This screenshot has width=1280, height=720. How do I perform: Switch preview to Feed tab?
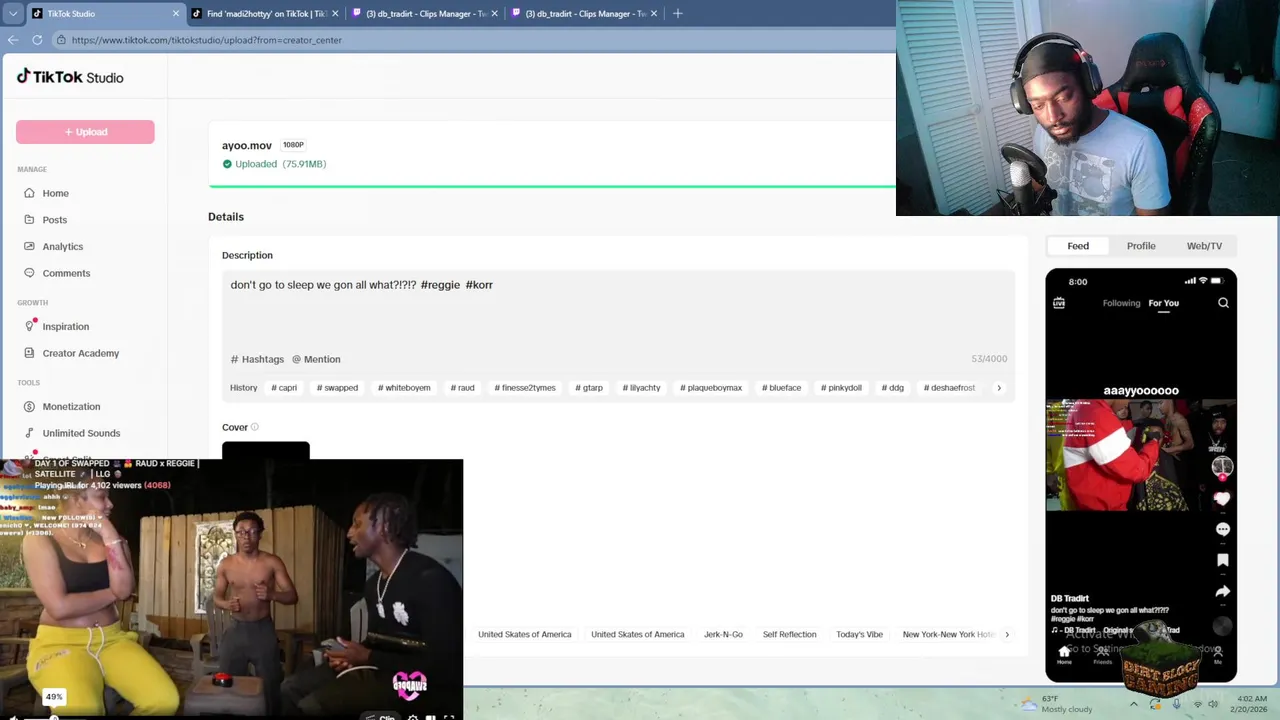[1078, 246]
